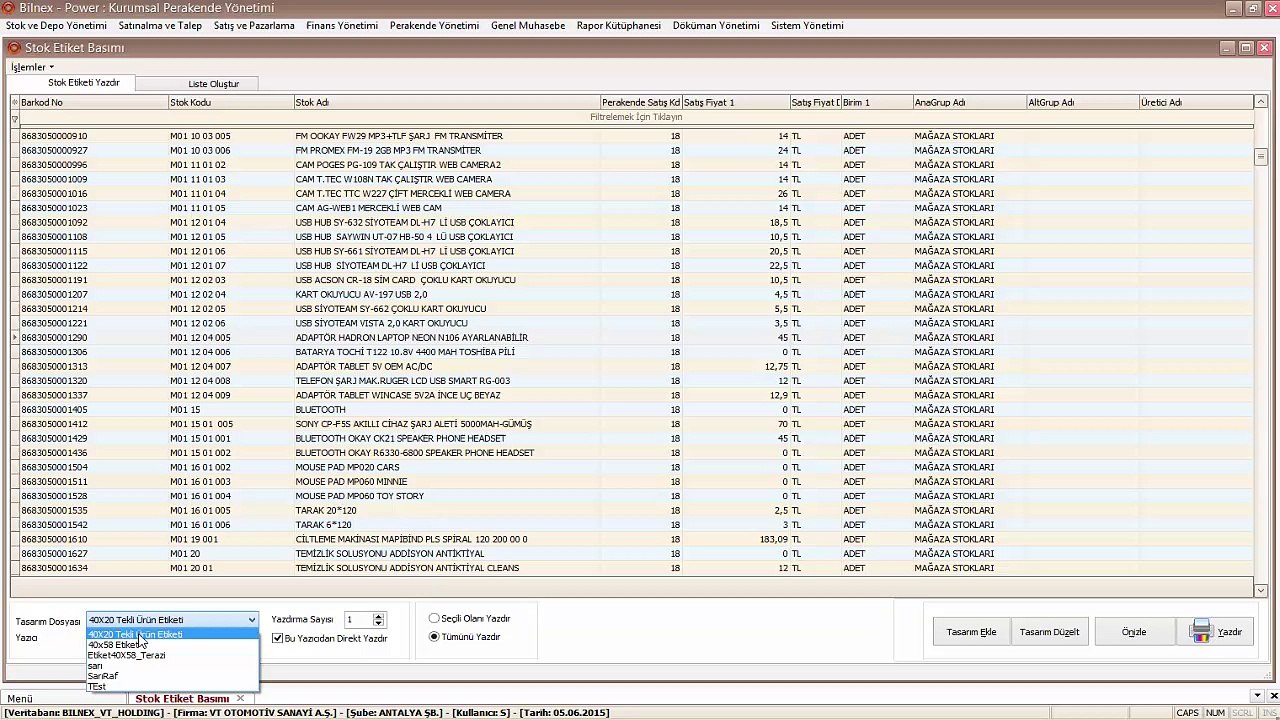Click the Tasarım Ekle button

pyautogui.click(x=971, y=632)
